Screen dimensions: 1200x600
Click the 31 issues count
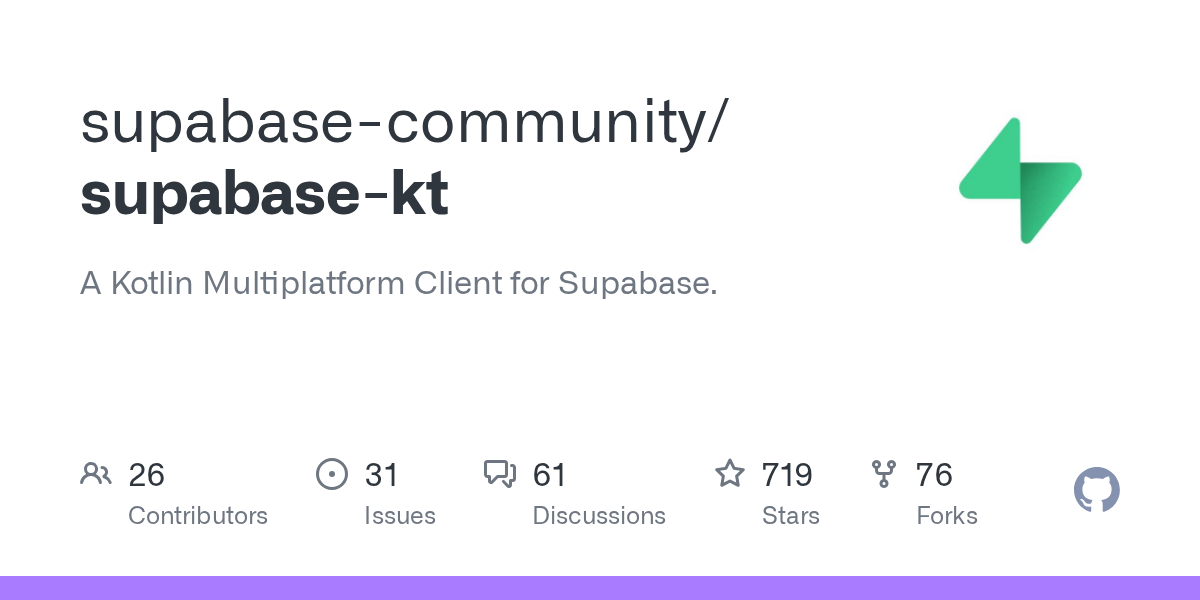(x=381, y=475)
